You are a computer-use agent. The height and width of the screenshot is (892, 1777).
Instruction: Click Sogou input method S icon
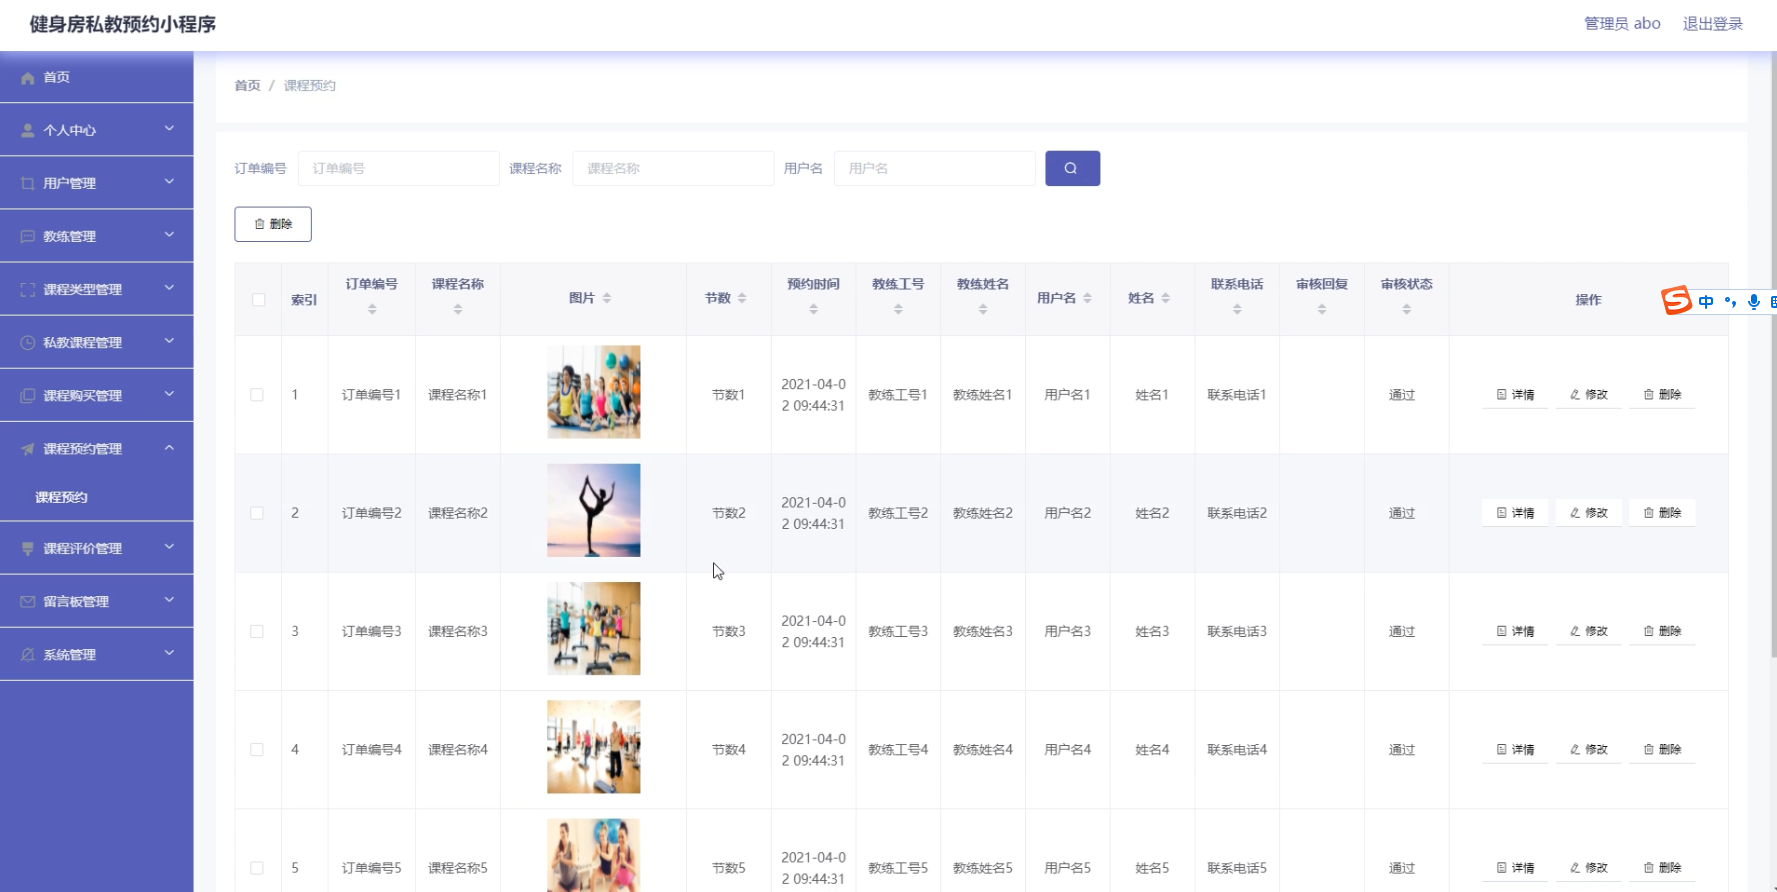pyautogui.click(x=1676, y=300)
